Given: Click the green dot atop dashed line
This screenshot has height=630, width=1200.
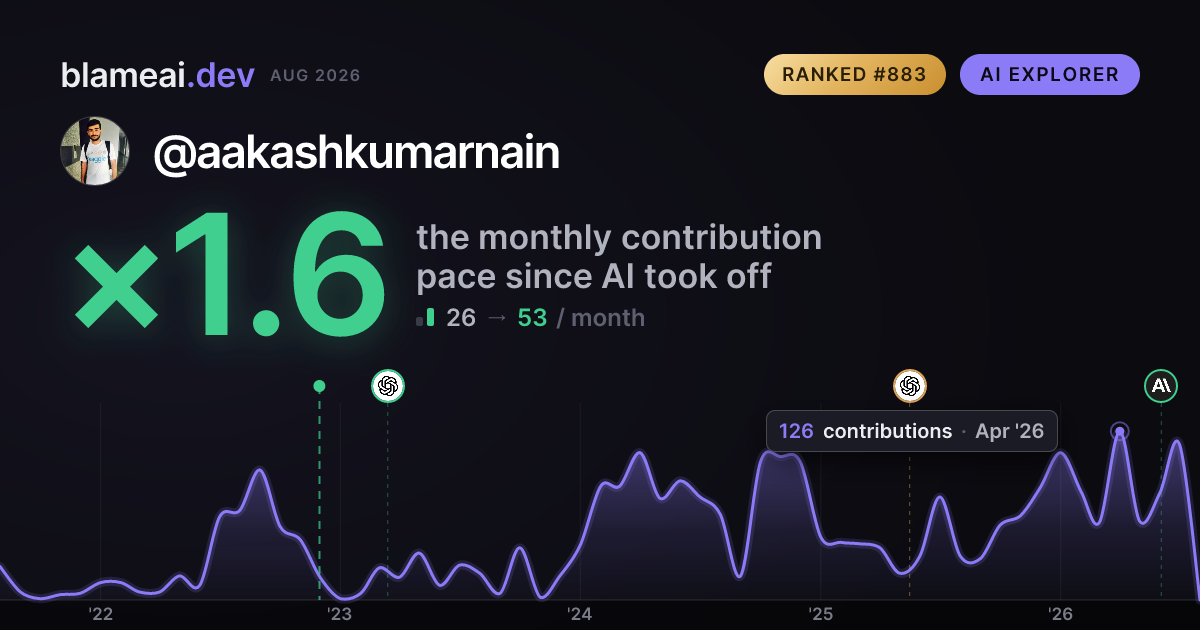Looking at the screenshot, I should pyautogui.click(x=319, y=386).
